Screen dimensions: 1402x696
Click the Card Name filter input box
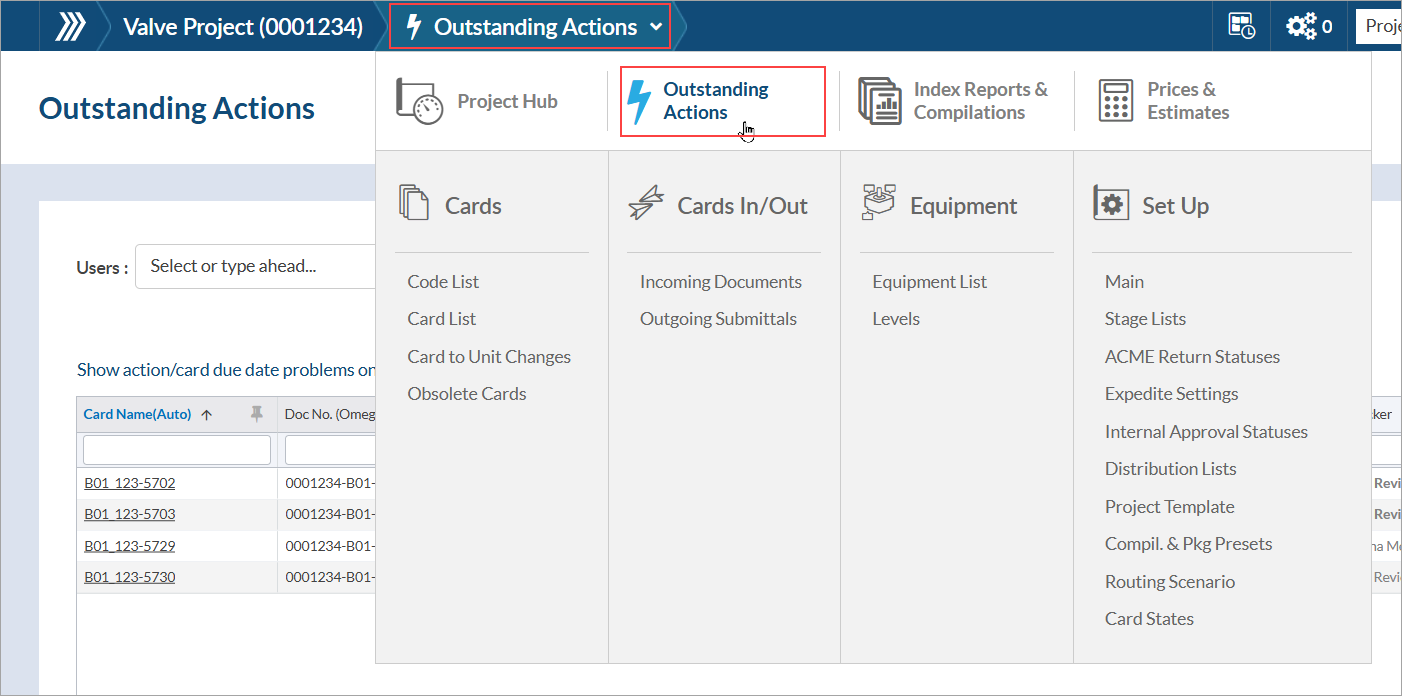[177, 450]
